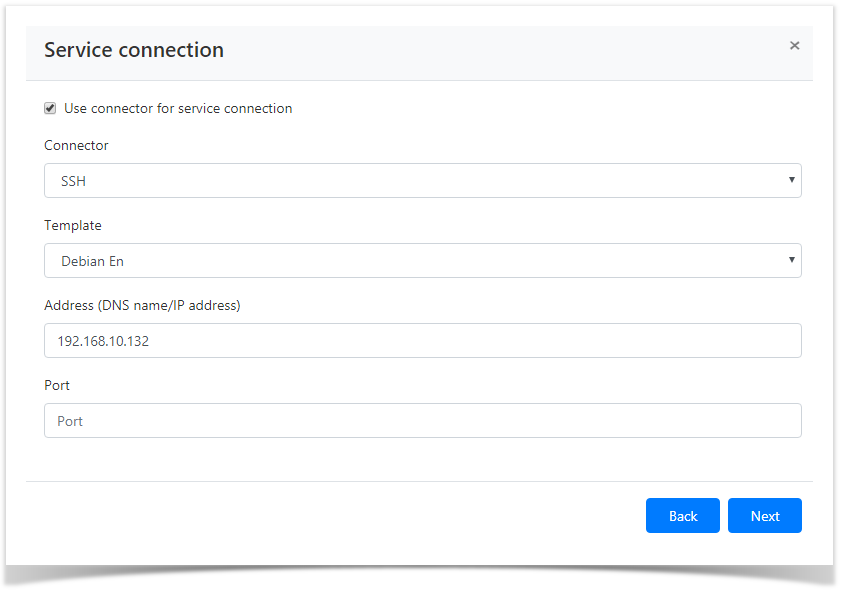This screenshot has height=594, width=847.
Task: Click the Connector field label
Action: 76,145
